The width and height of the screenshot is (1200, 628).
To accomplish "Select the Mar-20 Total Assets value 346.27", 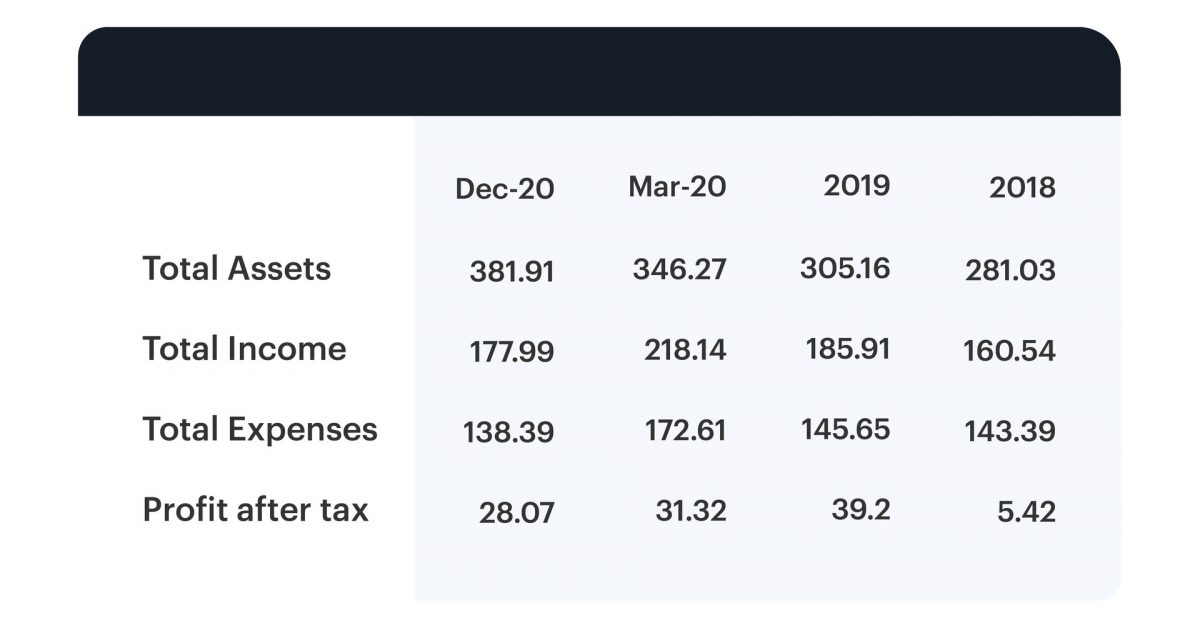I will pos(679,268).
